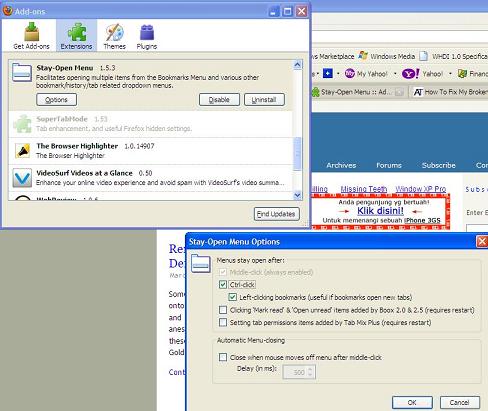Viewport: 488px width, 411px height.
Task: Click the Find Updates button
Action: point(277,214)
